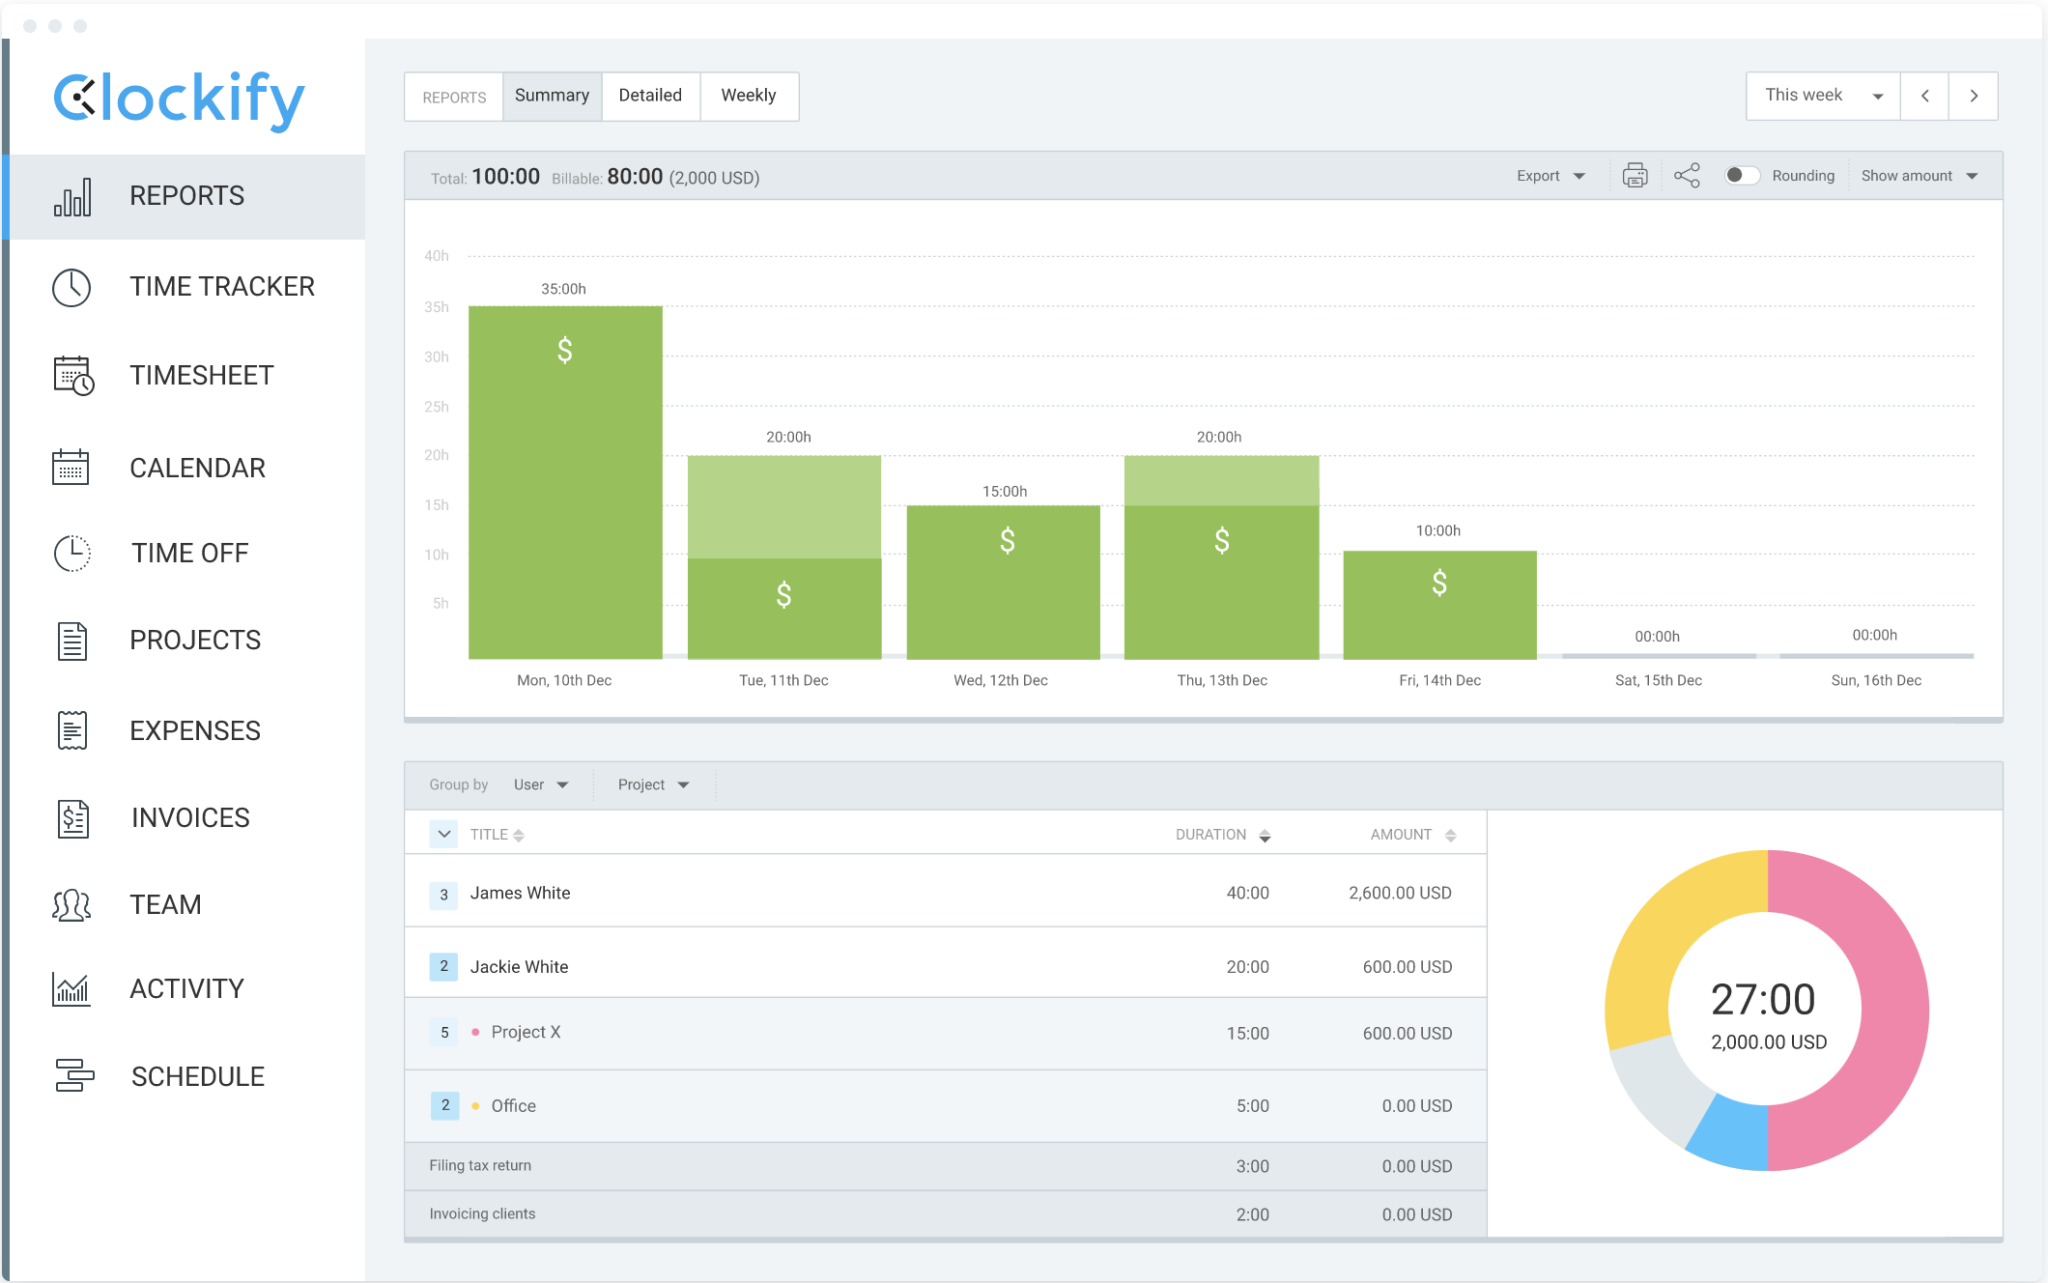The height and width of the screenshot is (1283, 2048).
Task: Open the Invoices section
Action: pyautogui.click(x=189, y=817)
